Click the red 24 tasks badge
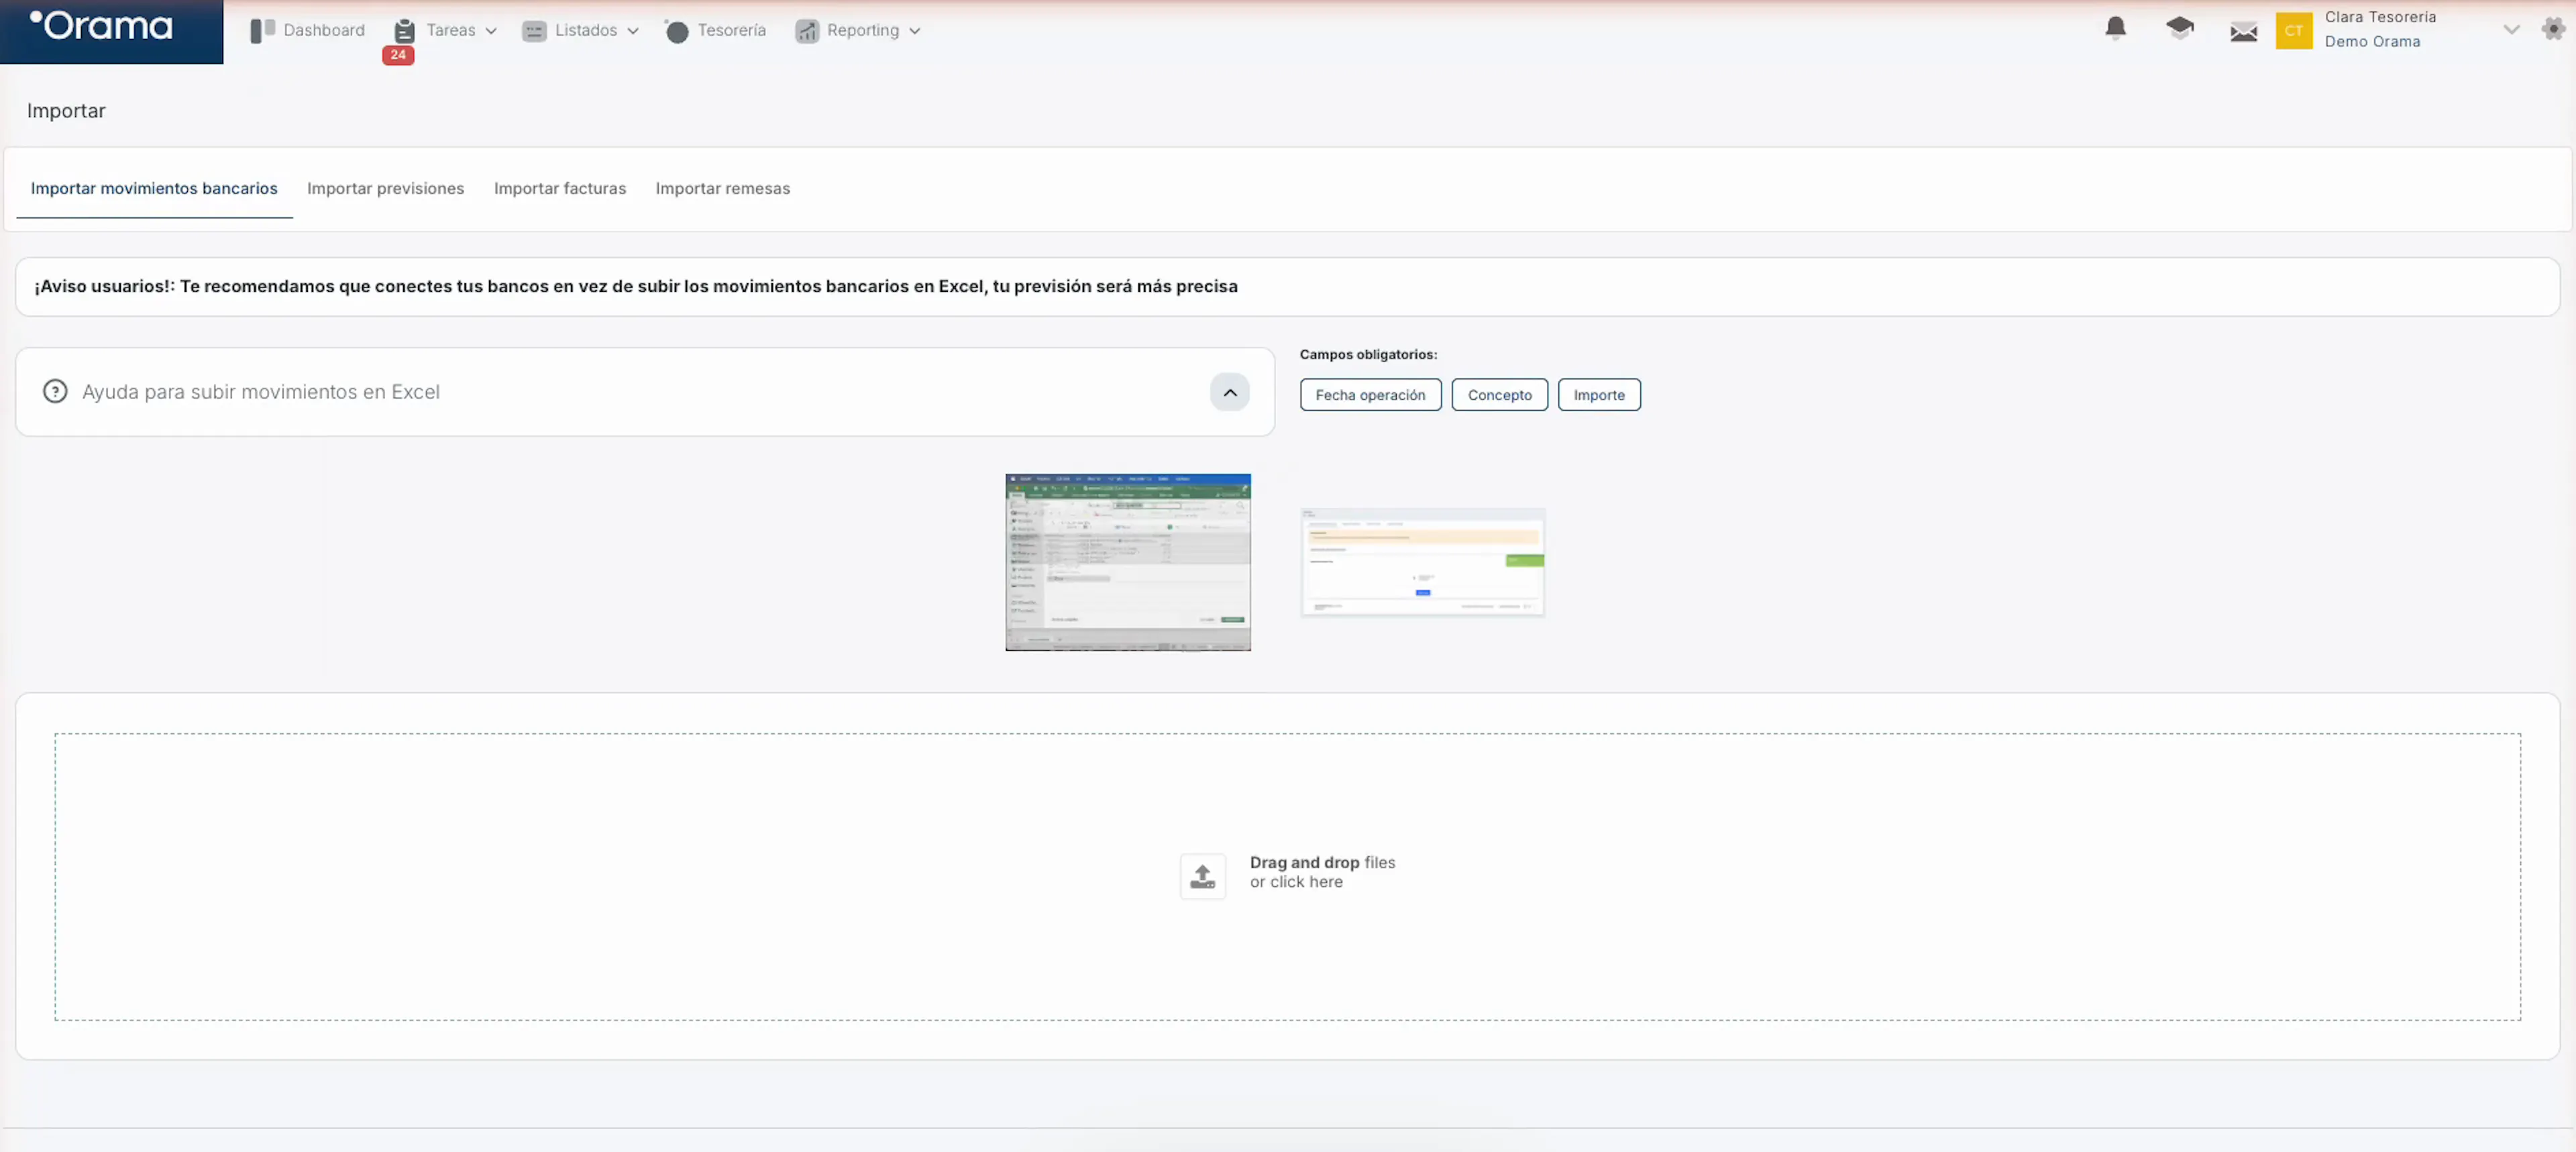The width and height of the screenshot is (2576, 1152). click(398, 55)
